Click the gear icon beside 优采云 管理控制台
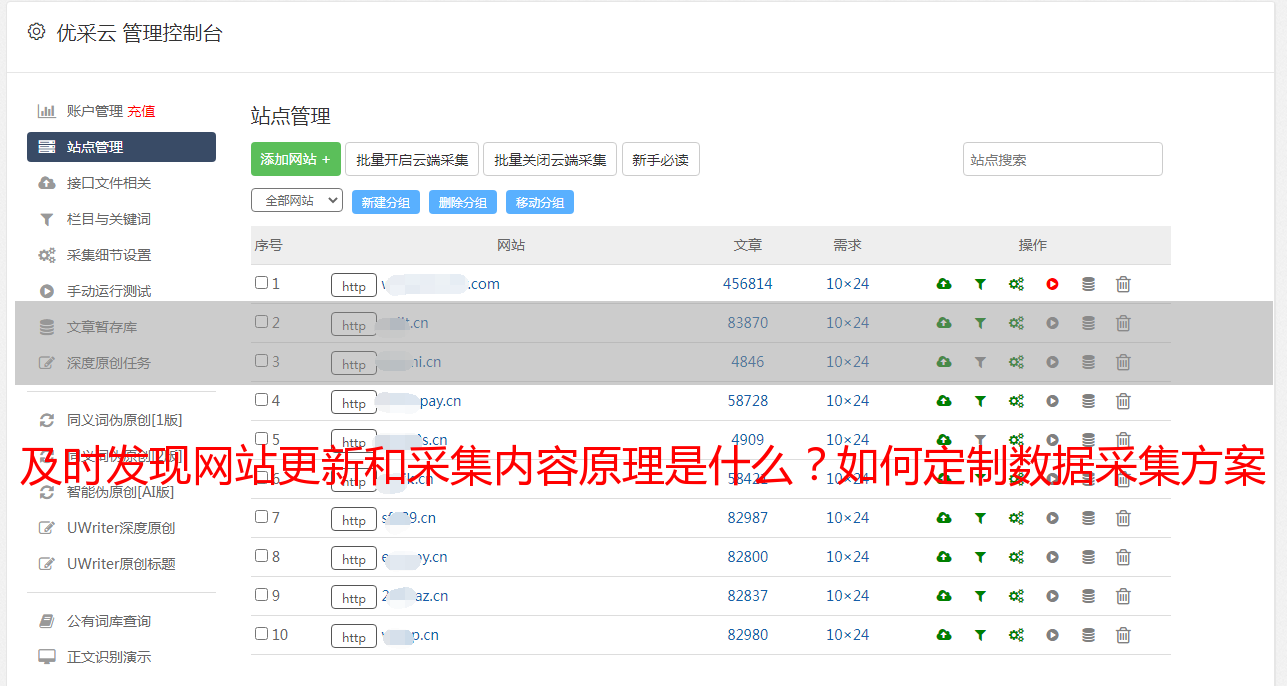 coord(37,32)
